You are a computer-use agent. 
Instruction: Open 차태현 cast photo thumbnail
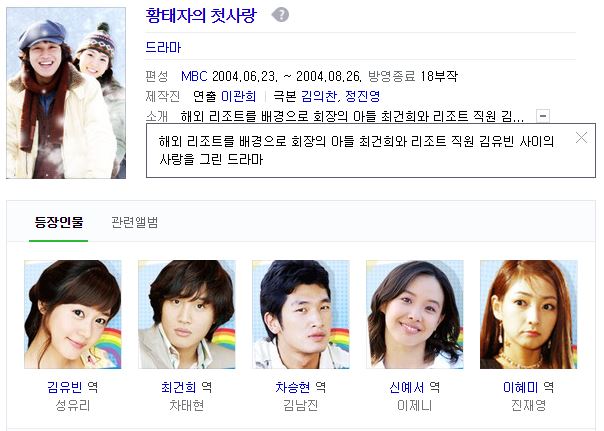[187, 314]
